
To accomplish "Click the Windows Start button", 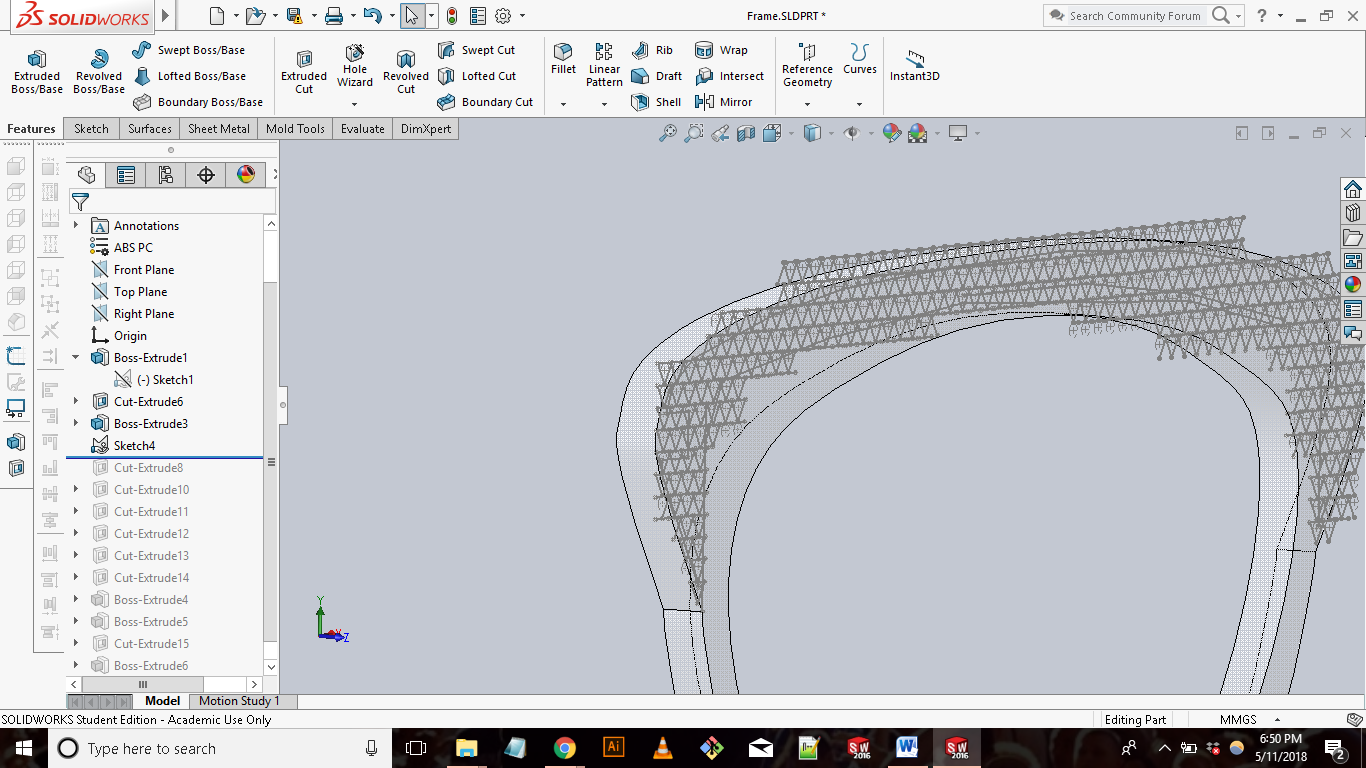I will pos(23,748).
